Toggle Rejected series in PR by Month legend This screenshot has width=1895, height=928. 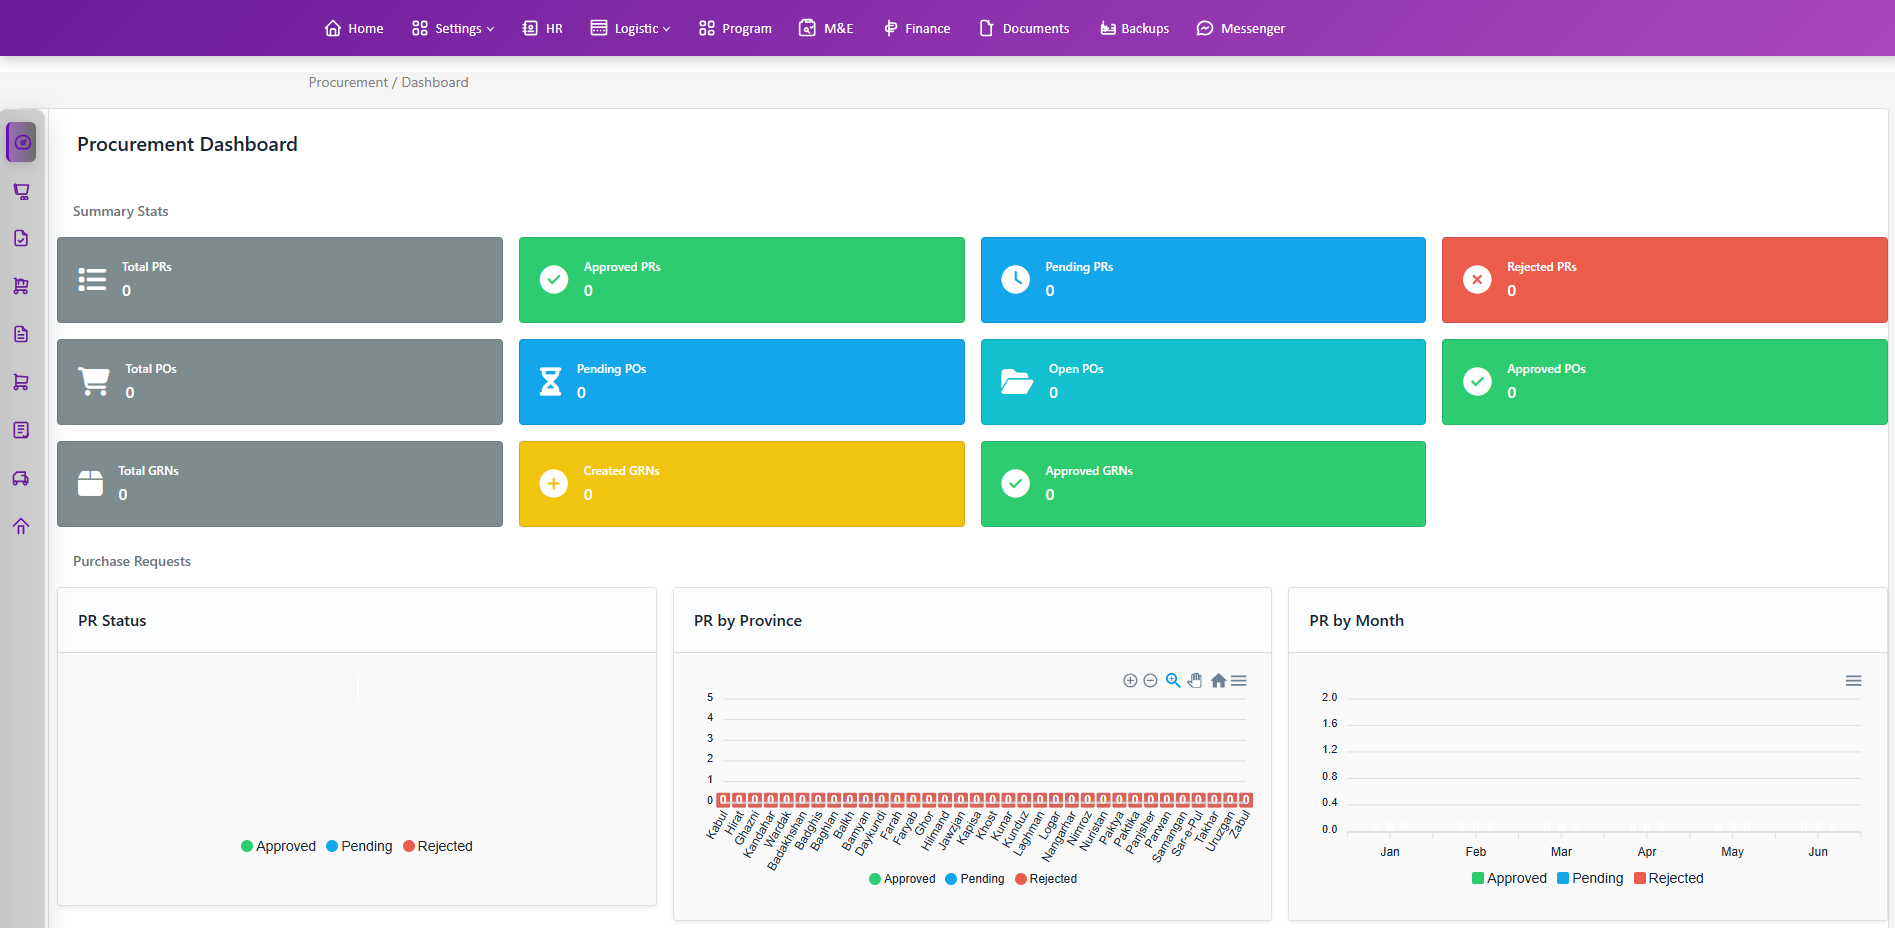(x=1668, y=878)
